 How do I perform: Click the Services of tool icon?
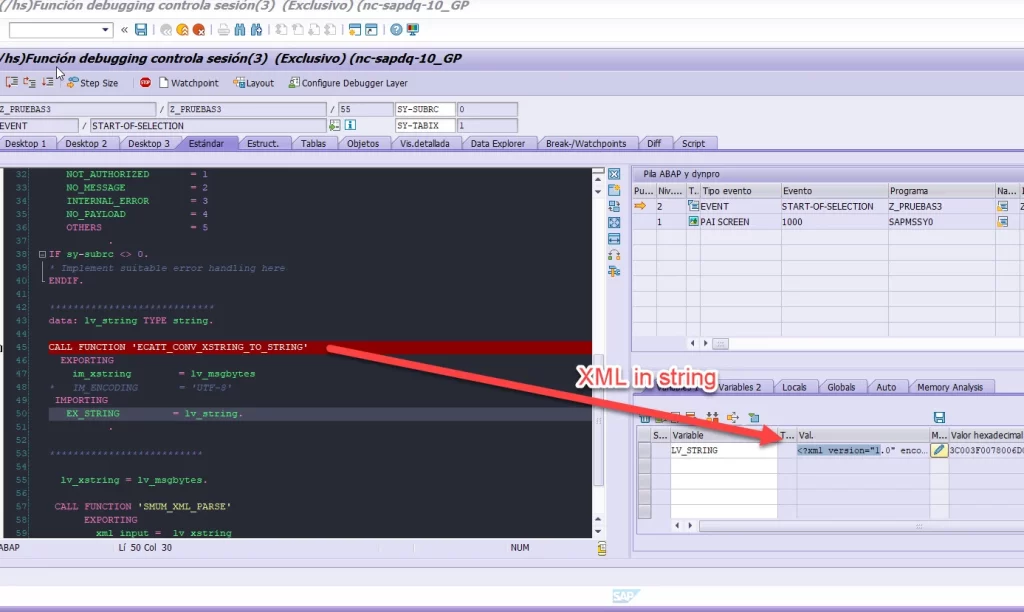(x=614, y=271)
